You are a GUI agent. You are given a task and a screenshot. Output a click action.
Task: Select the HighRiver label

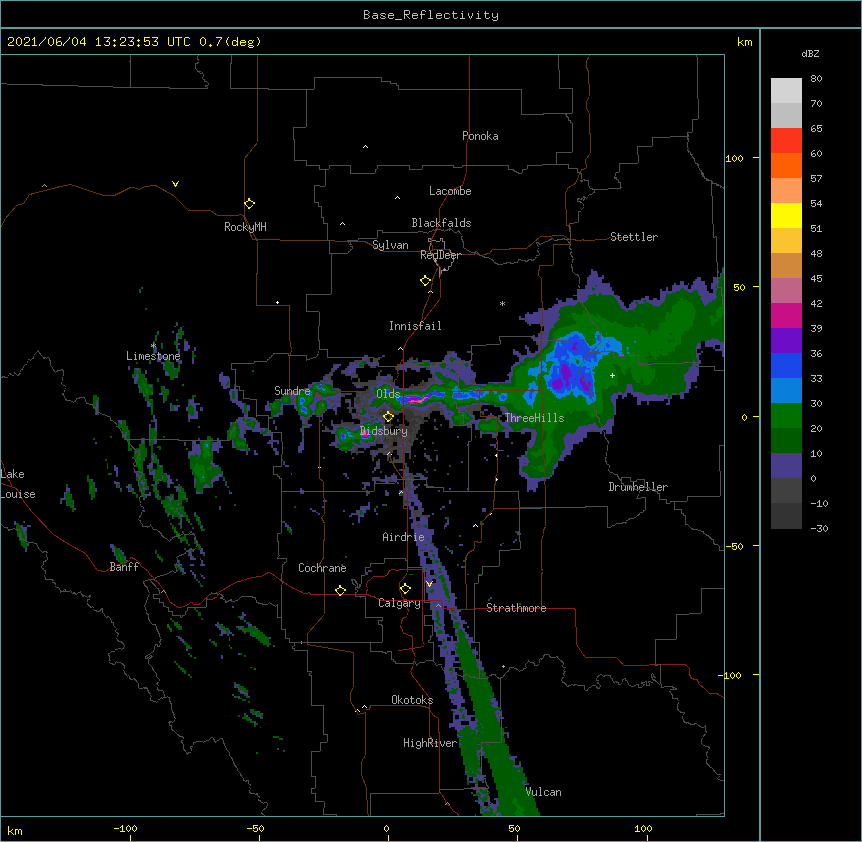click(430, 743)
